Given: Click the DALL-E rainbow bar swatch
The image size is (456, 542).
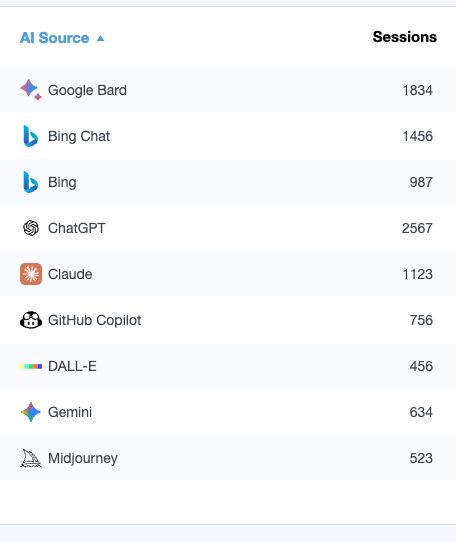Looking at the screenshot, I should coord(31,366).
